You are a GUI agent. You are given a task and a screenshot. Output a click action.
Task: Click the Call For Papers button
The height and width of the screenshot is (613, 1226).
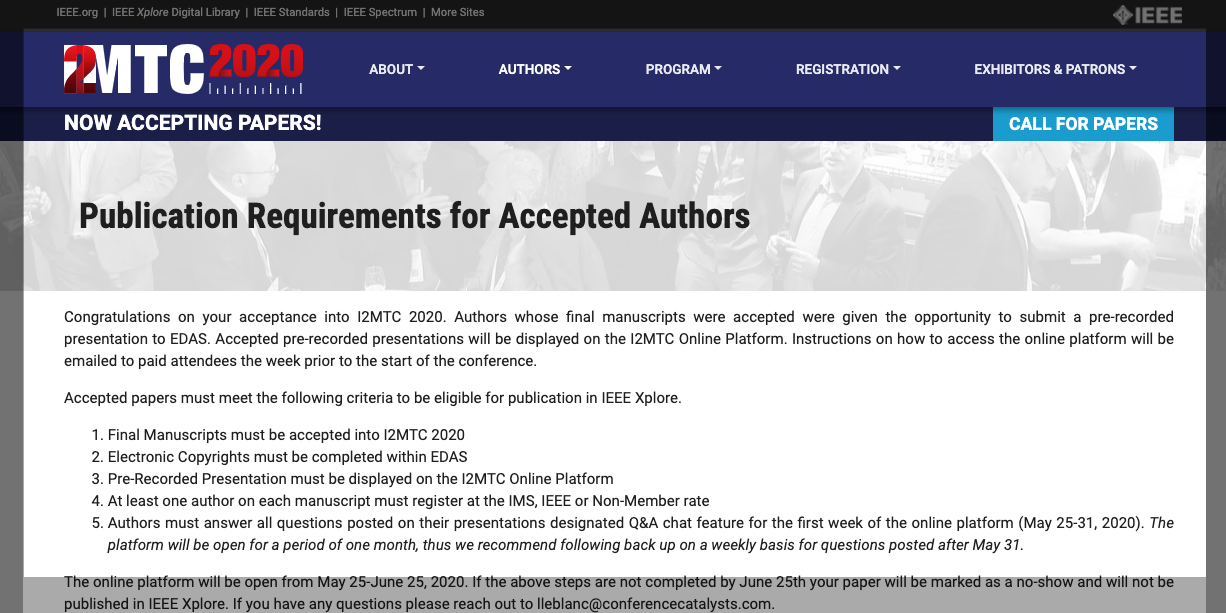point(1083,124)
